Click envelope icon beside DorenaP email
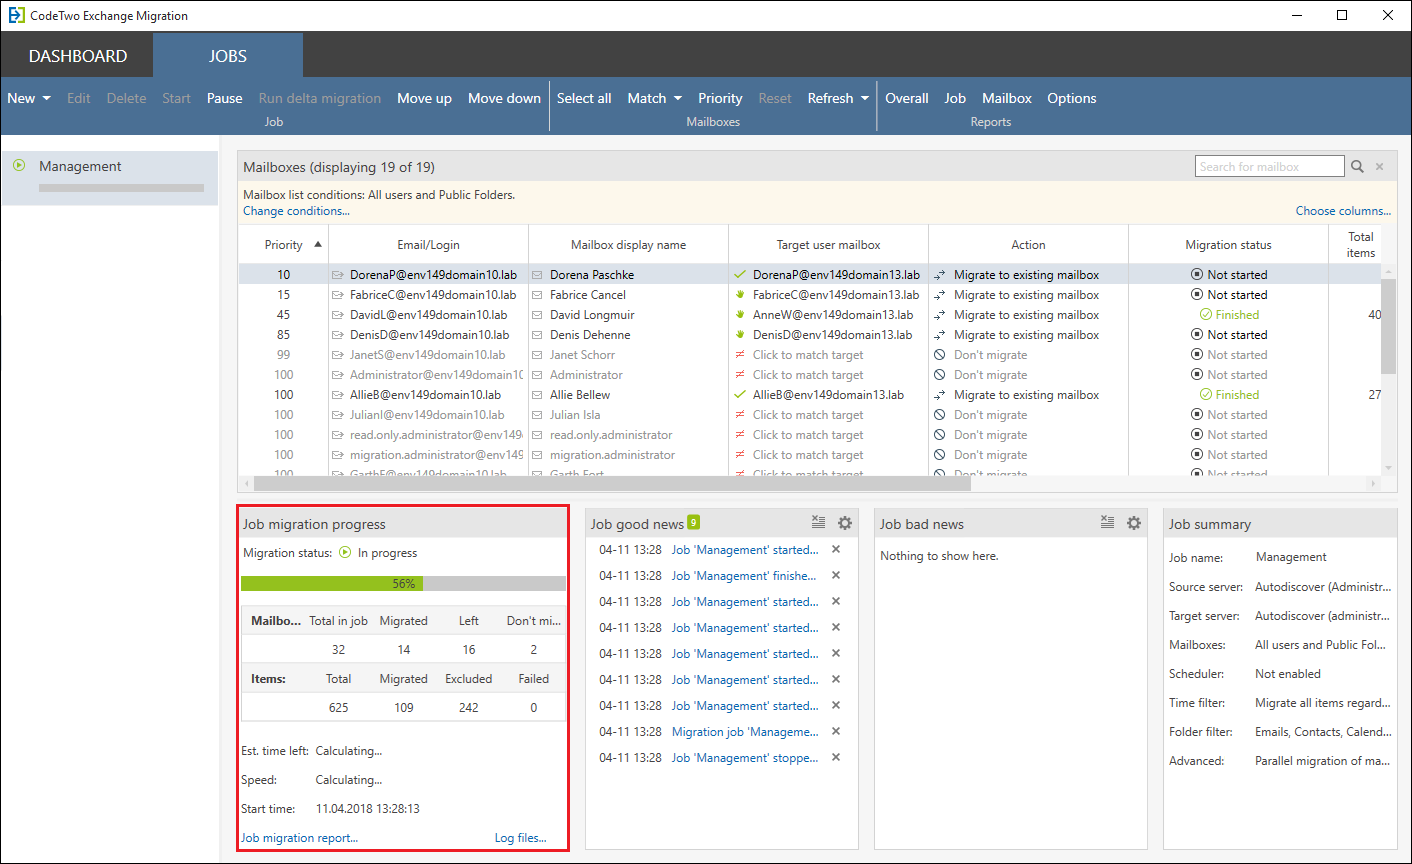 tap(338, 275)
